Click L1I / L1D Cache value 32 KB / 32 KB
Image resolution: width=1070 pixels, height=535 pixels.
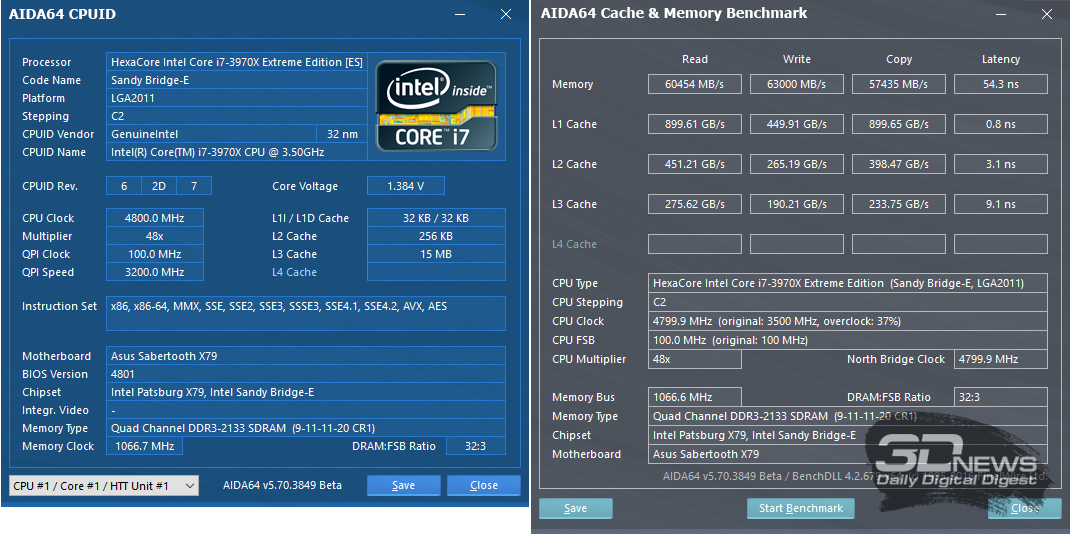[x=436, y=218]
